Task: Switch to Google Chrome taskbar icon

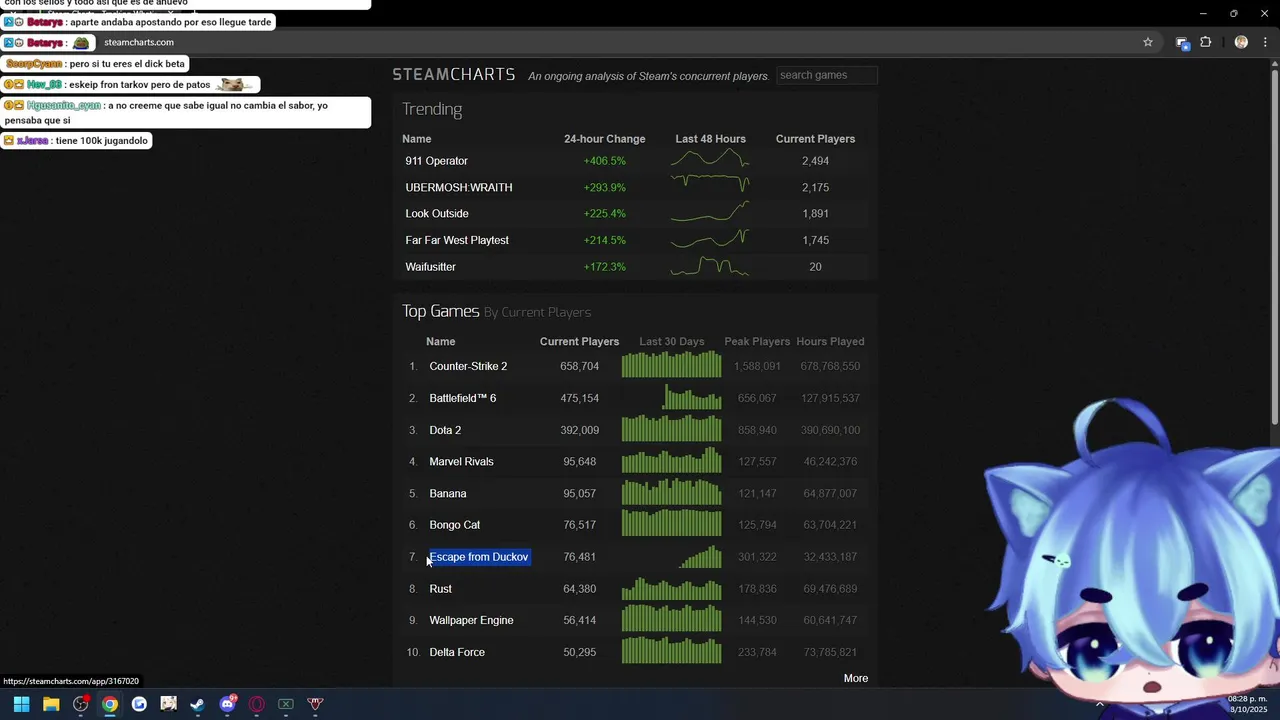Action: tap(110, 704)
